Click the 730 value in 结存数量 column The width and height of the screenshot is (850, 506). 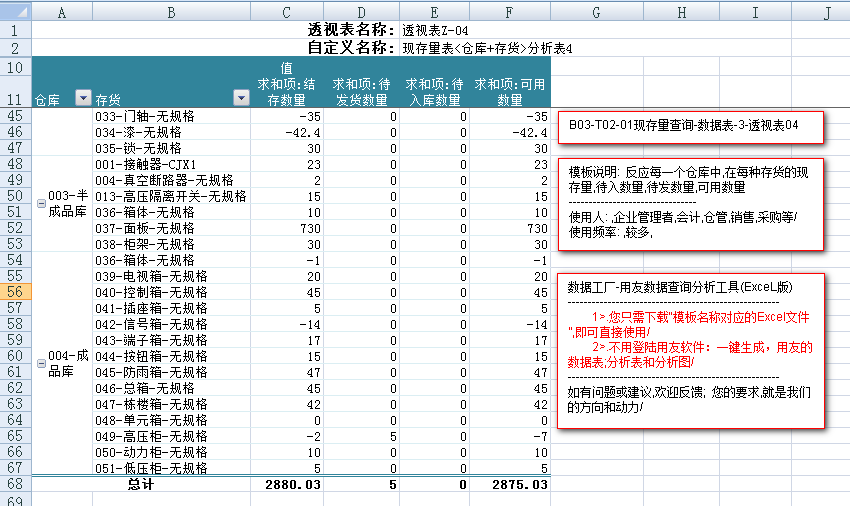pyautogui.click(x=286, y=228)
